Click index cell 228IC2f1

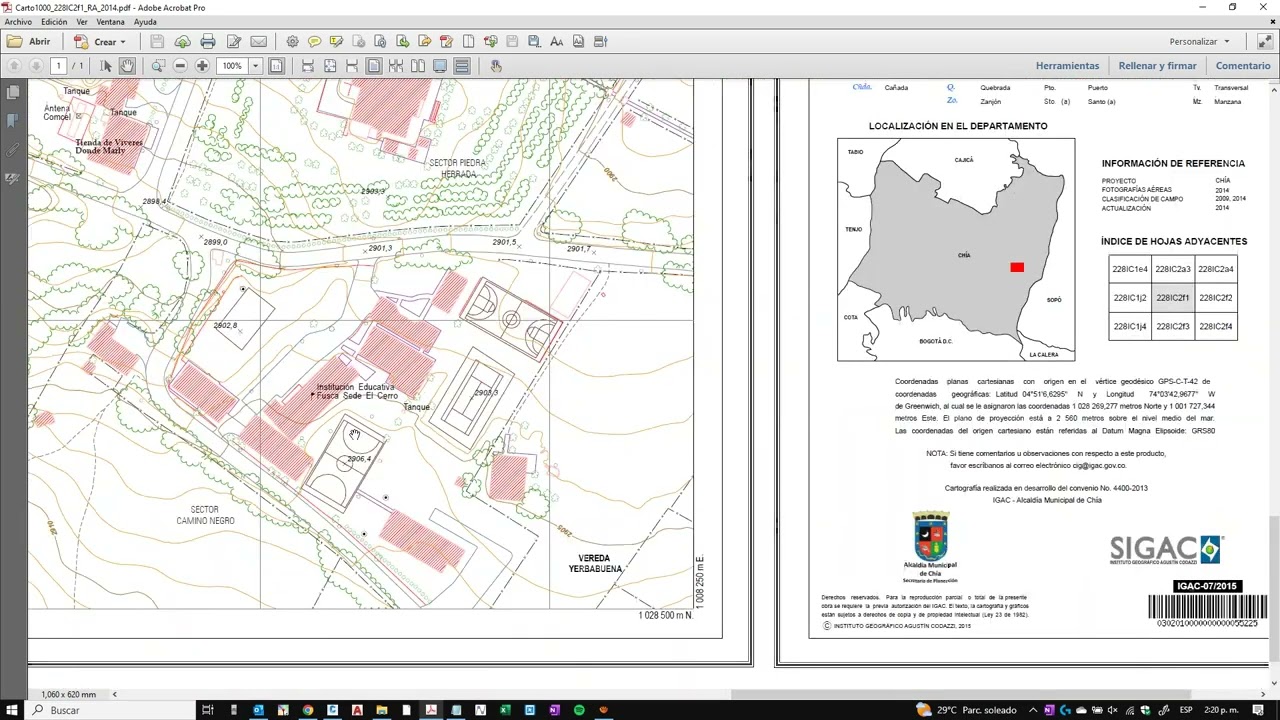(x=1172, y=298)
